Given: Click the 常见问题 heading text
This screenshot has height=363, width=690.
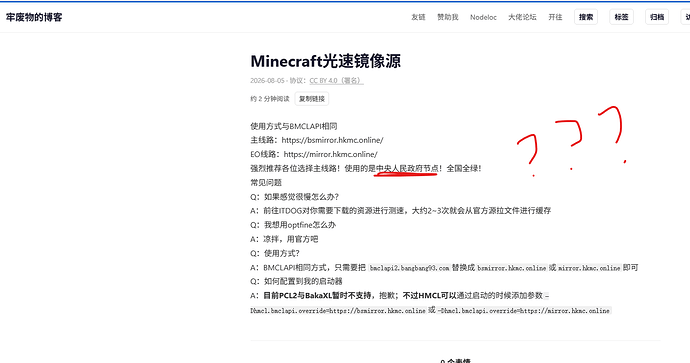Looking at the screenshot, I should point(266,183).
